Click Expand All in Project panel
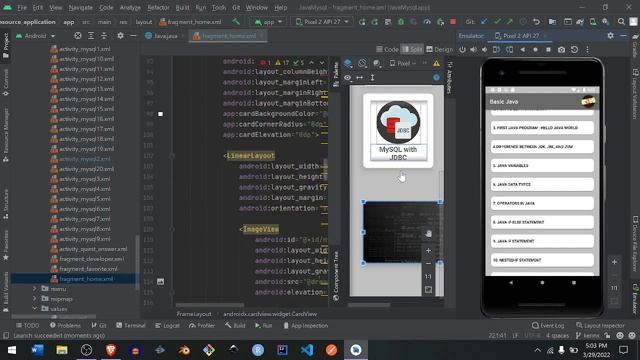640x360 pixels. (91, 36)
